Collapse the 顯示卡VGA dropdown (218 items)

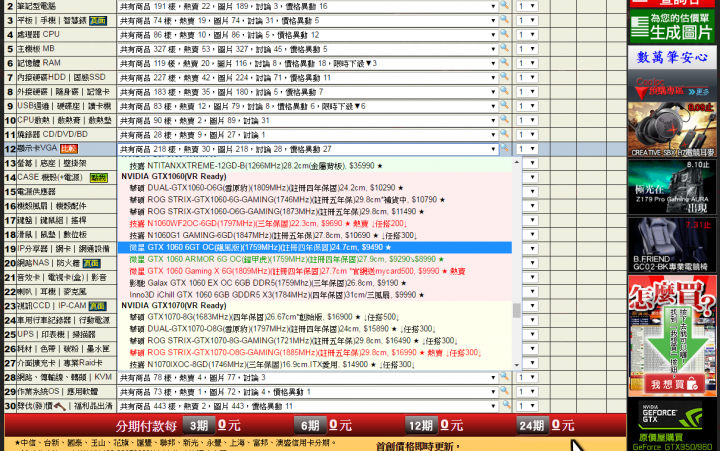(308, 149)
